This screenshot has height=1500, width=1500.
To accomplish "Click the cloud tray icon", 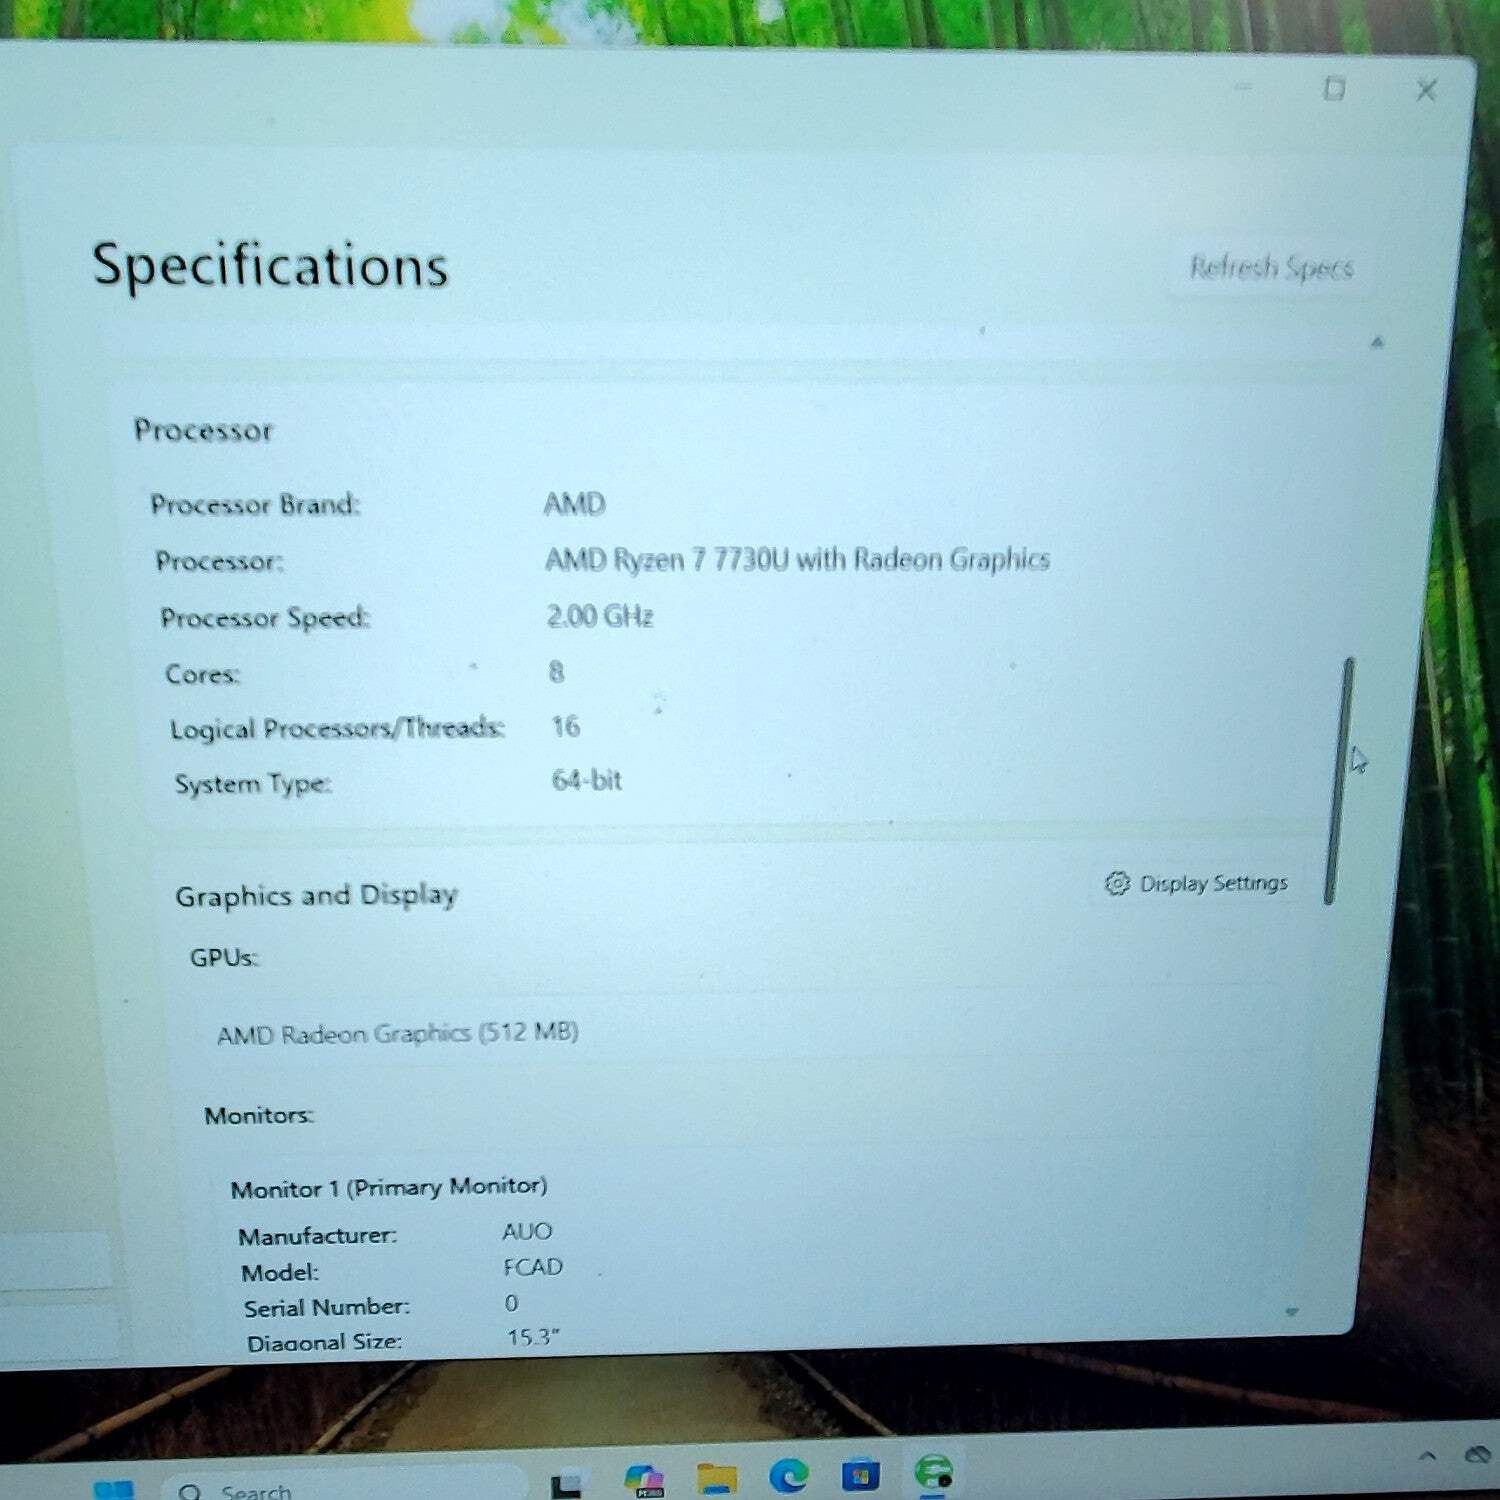I will [x=1479, y=1455].
